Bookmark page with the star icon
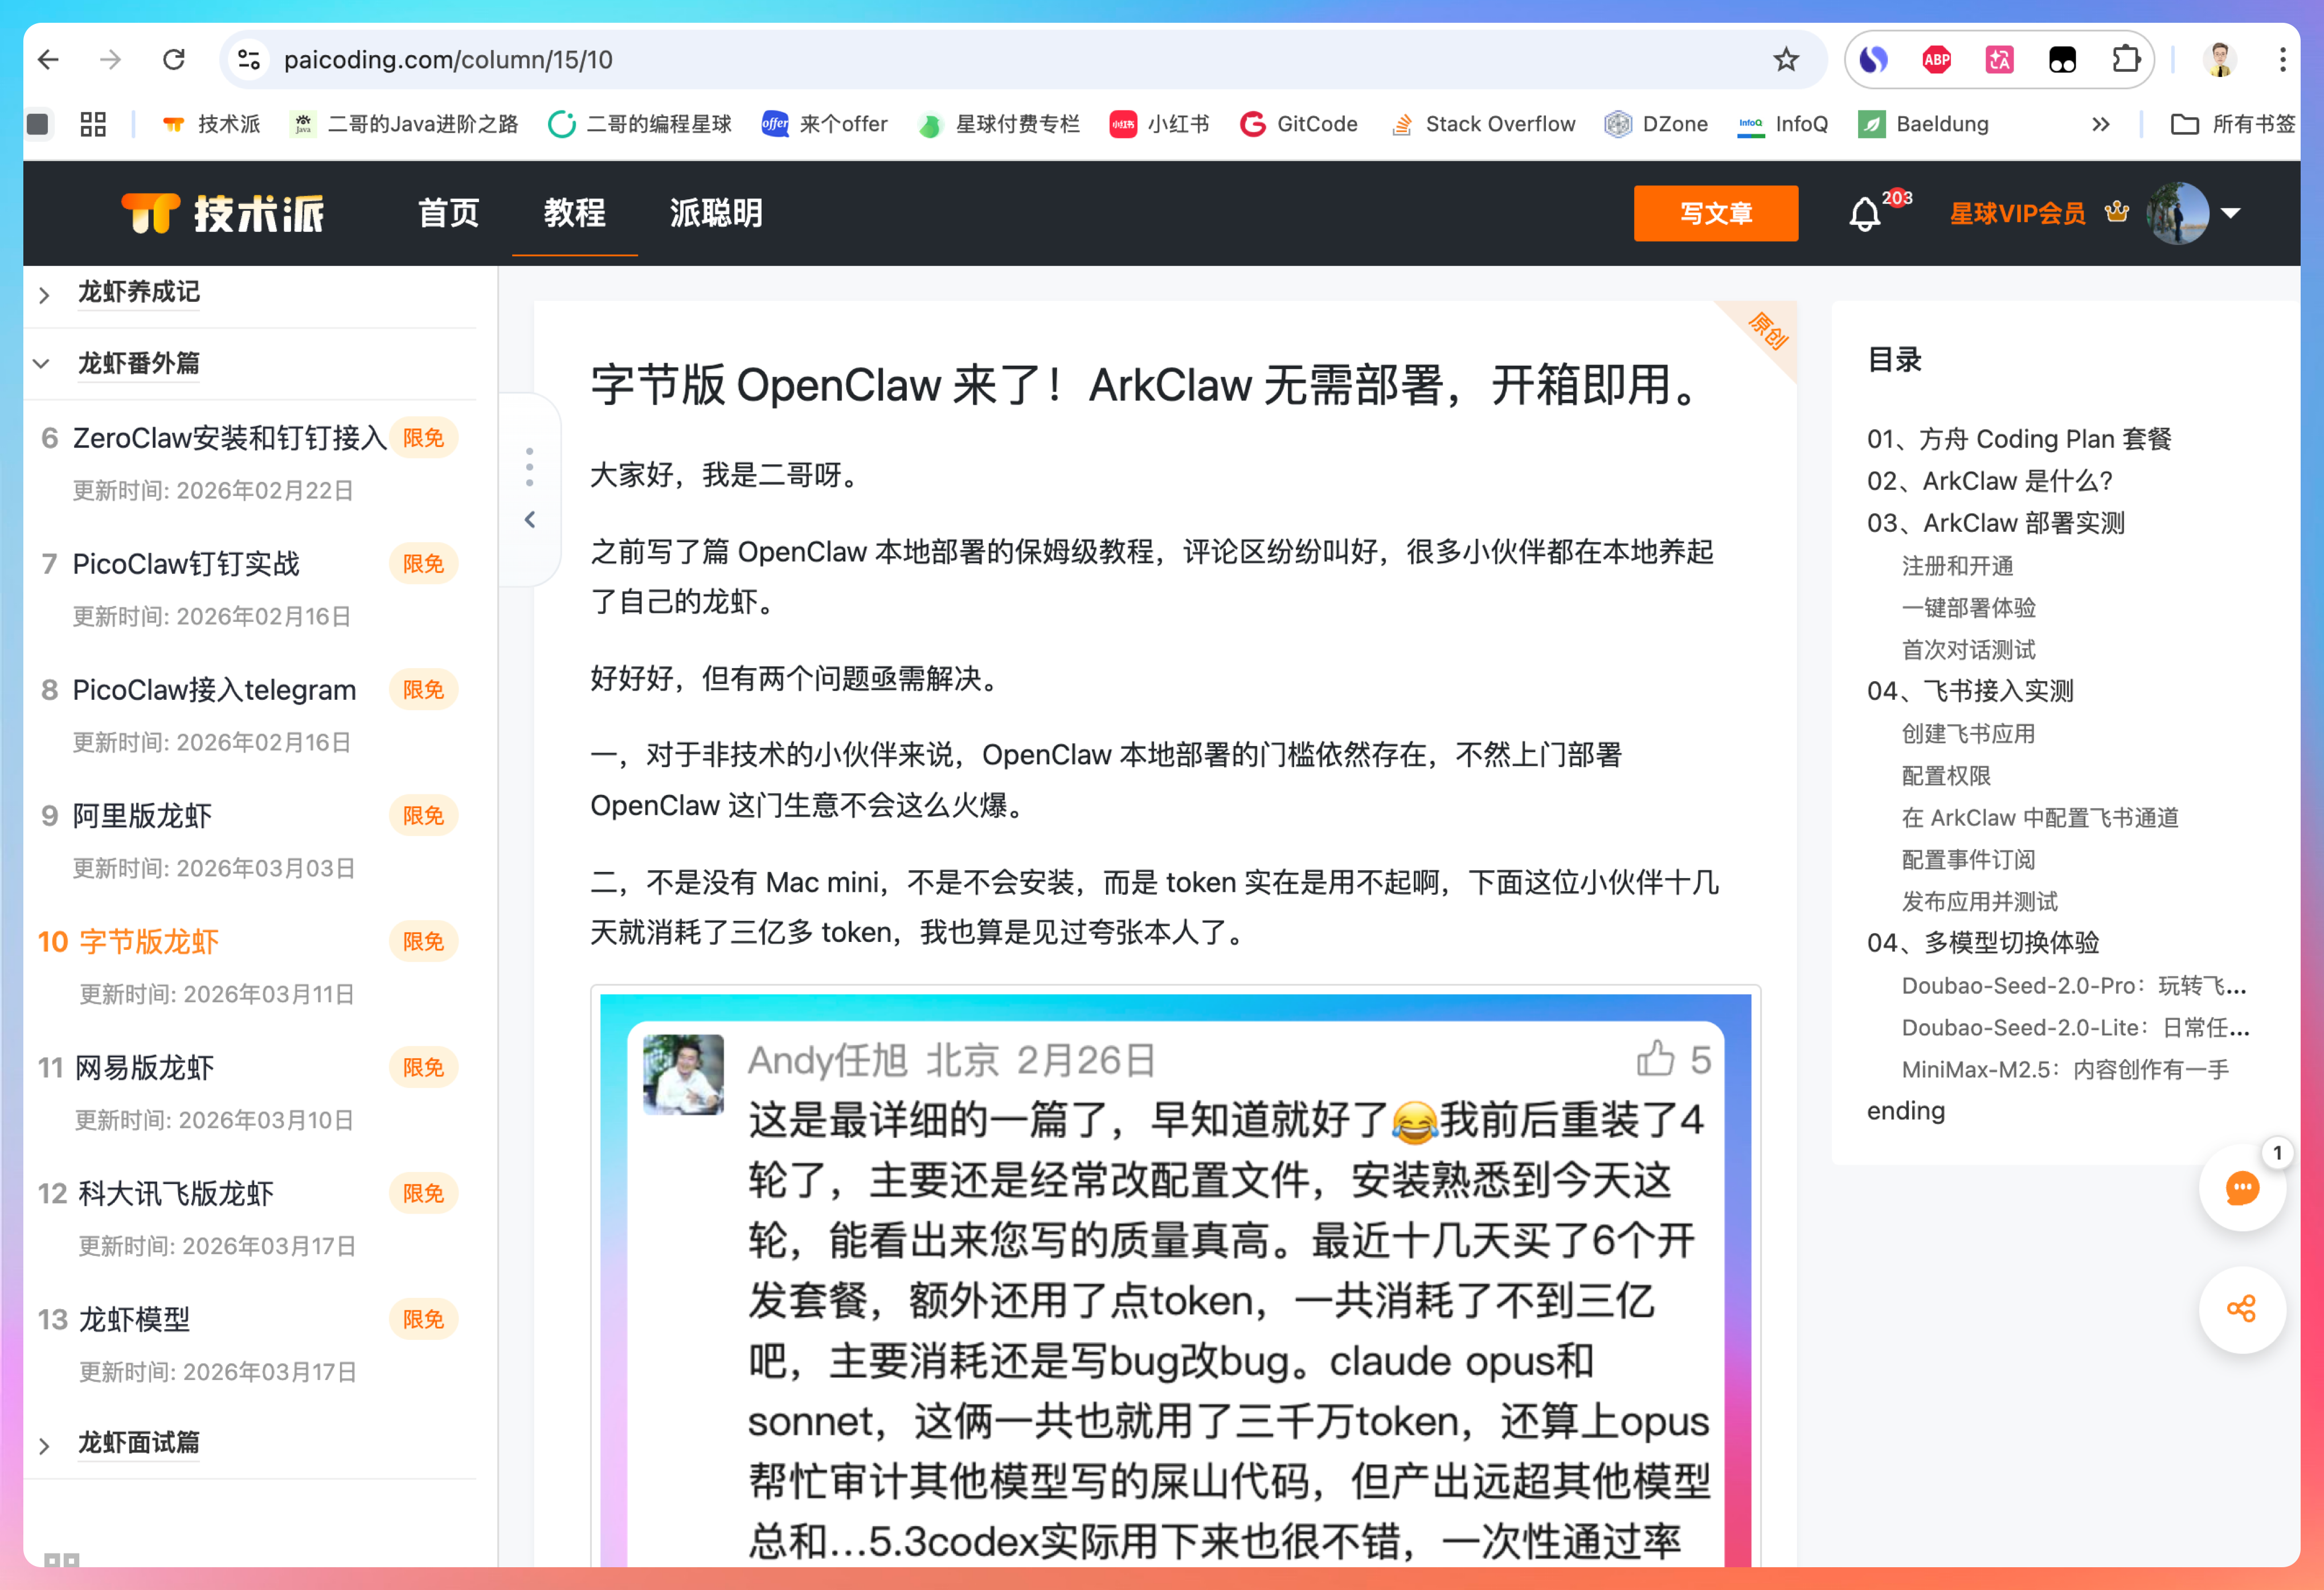2324x1590 pixels. pyautogui.click(x=1786, y=60)
